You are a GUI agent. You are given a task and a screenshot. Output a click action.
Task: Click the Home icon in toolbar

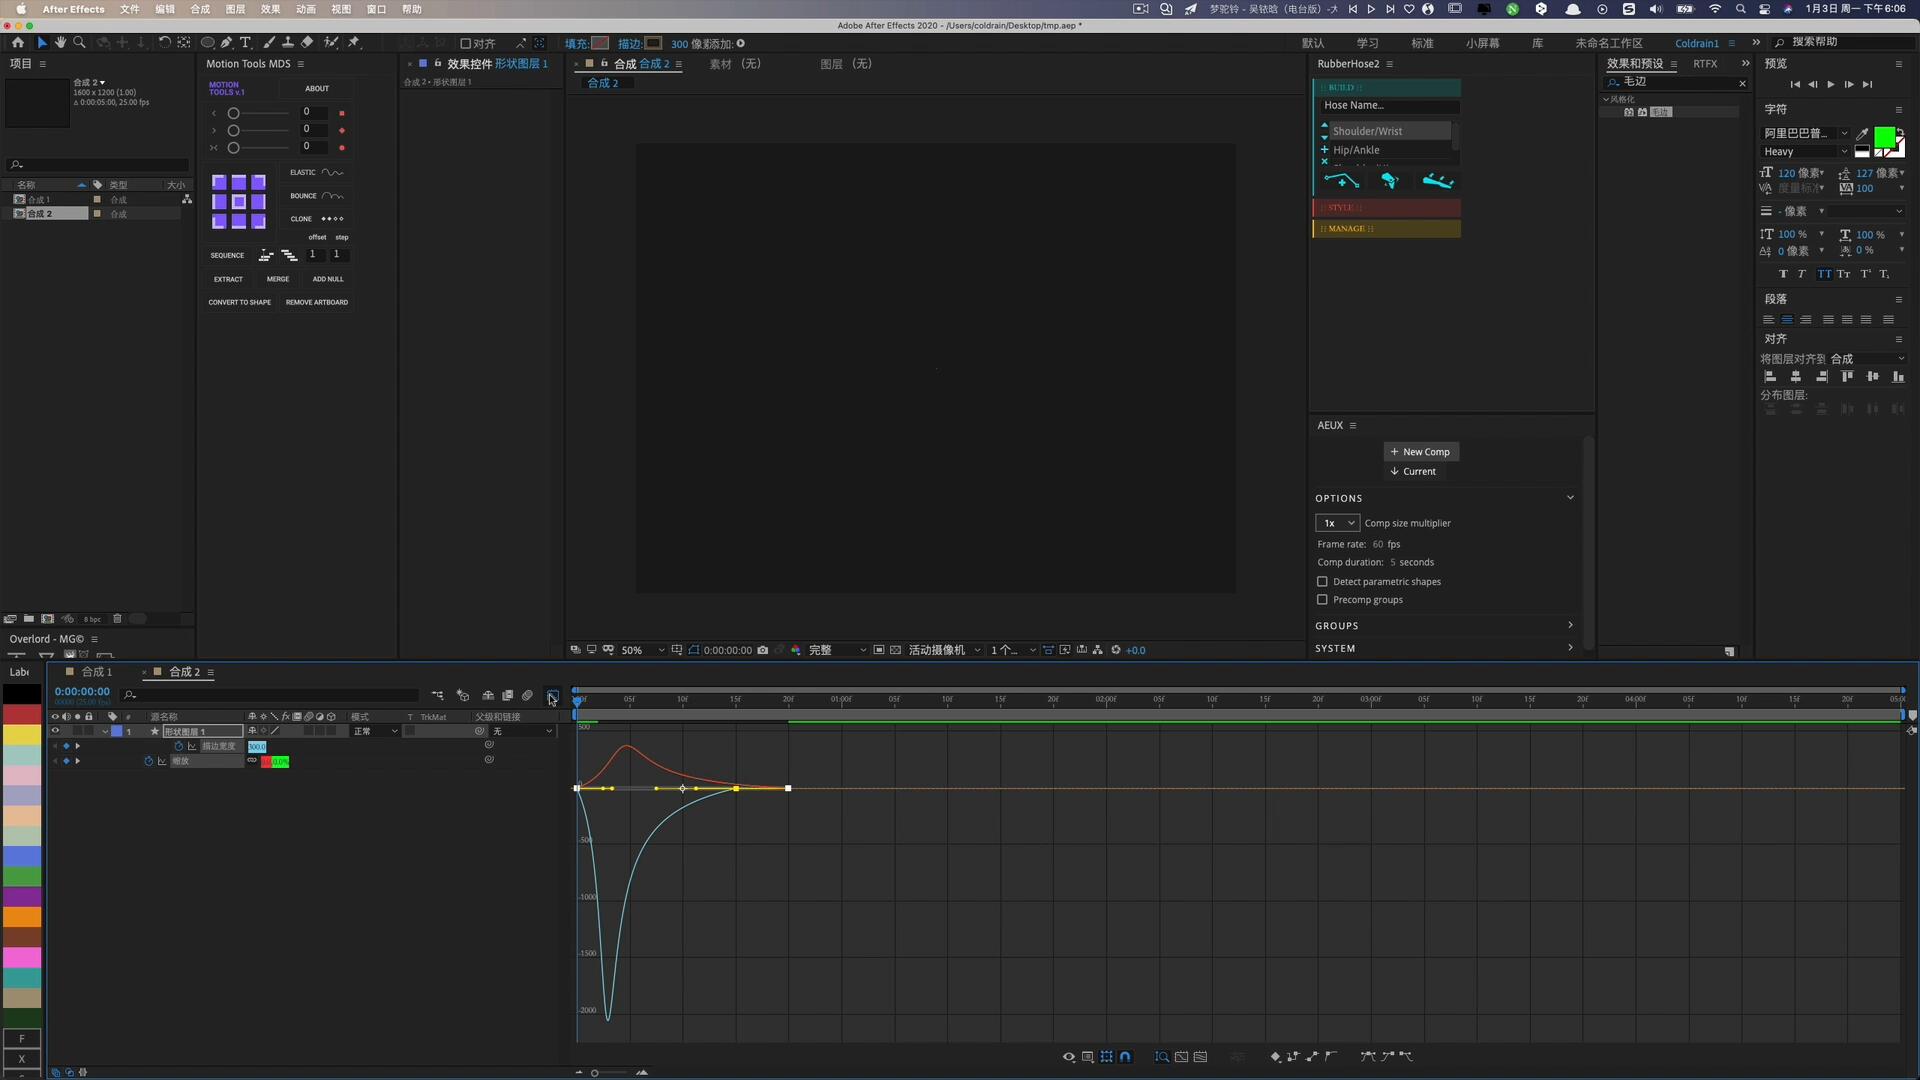pos(18,43)
